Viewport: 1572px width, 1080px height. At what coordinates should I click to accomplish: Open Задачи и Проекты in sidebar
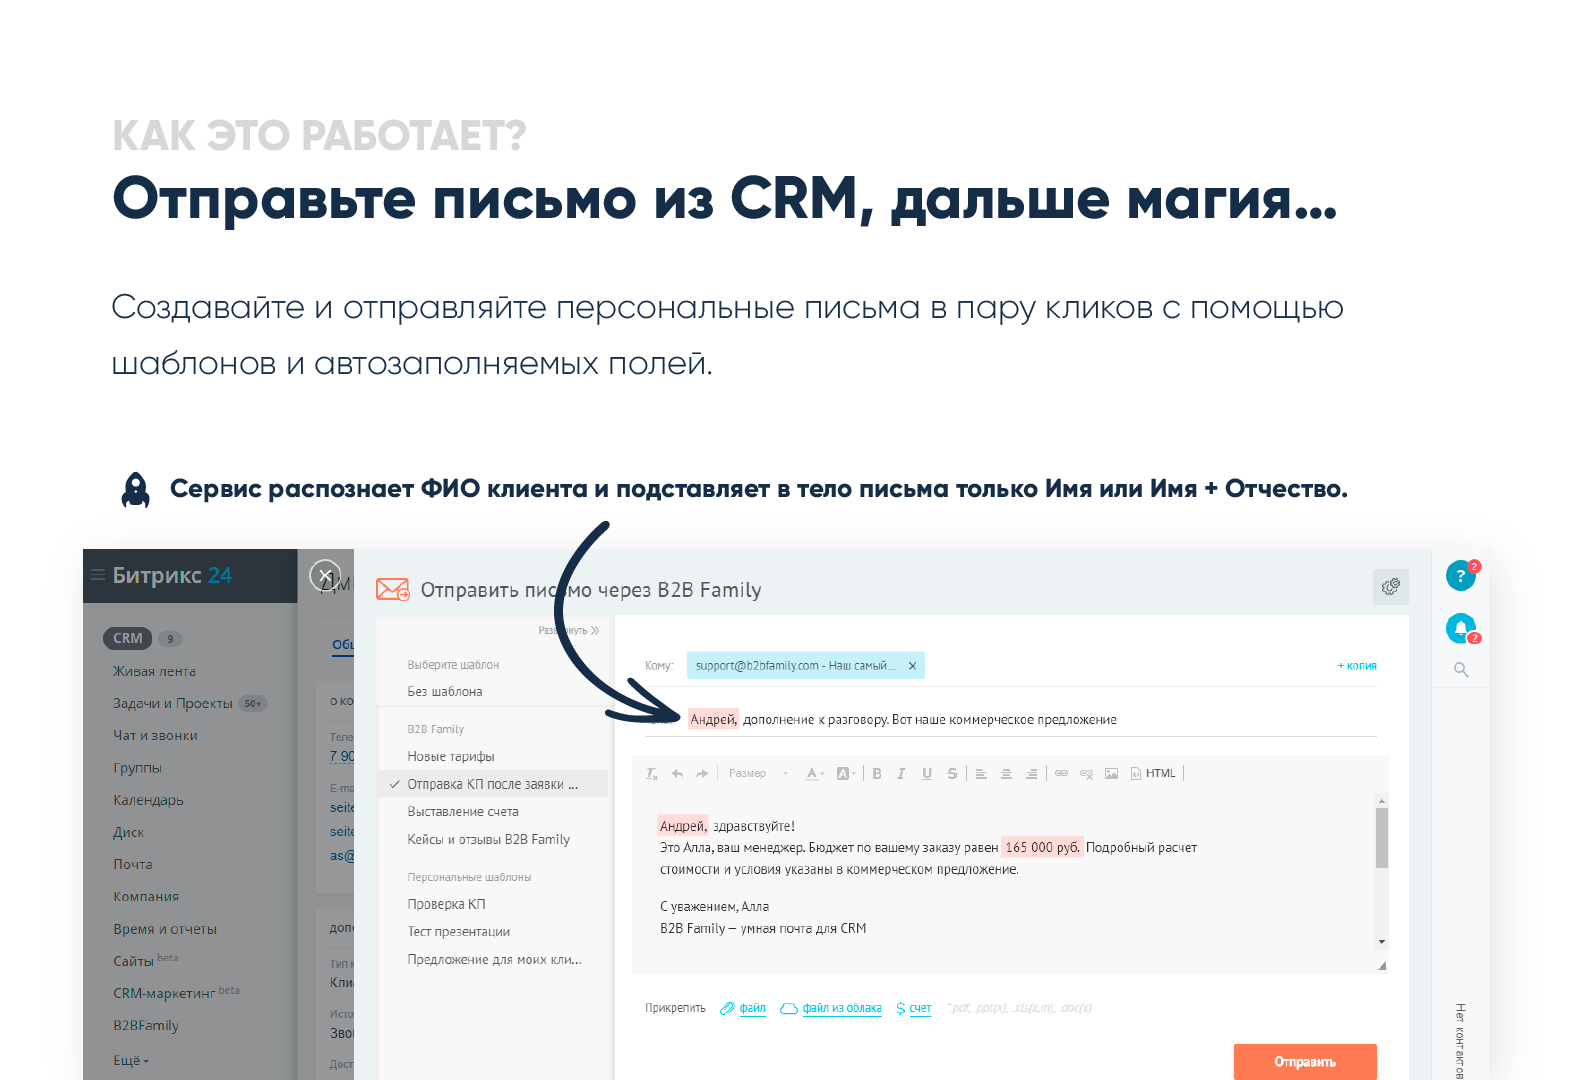(172, 703)
